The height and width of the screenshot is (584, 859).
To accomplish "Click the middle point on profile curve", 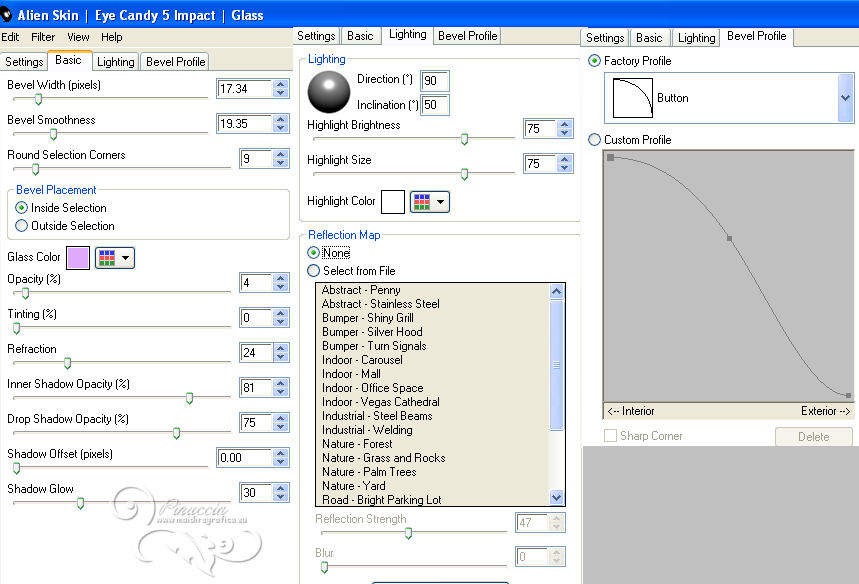I will coord(729,238).
